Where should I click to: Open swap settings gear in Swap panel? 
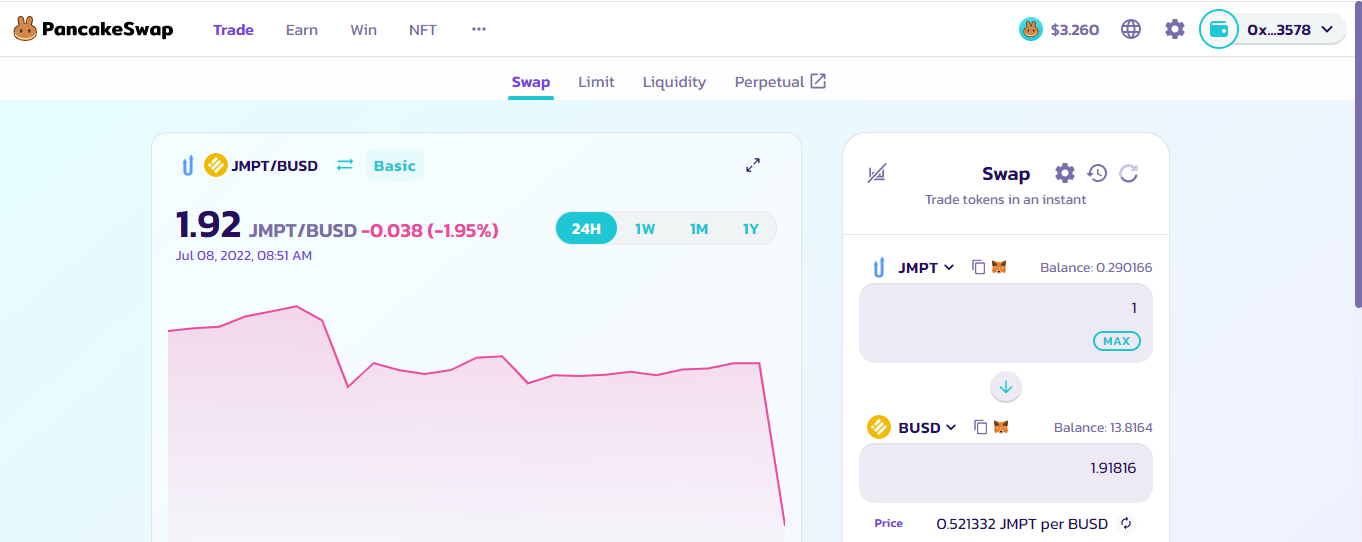tap(1065, 173)
